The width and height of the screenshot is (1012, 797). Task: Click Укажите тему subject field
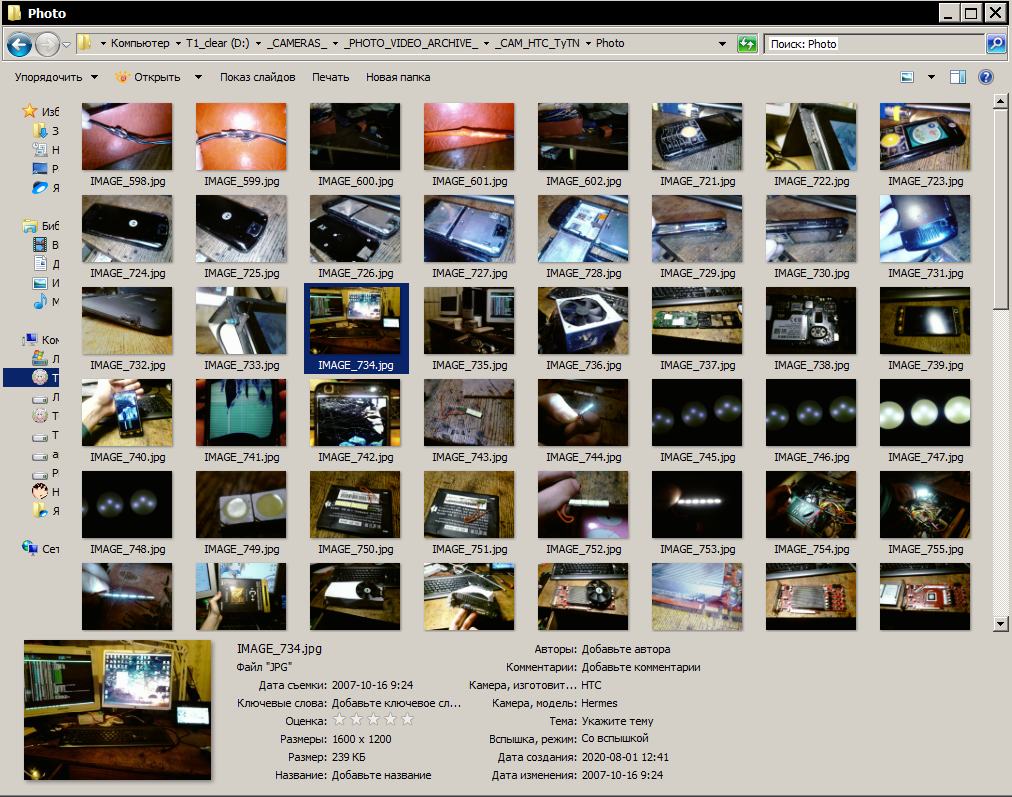click(x=618, y=721)
